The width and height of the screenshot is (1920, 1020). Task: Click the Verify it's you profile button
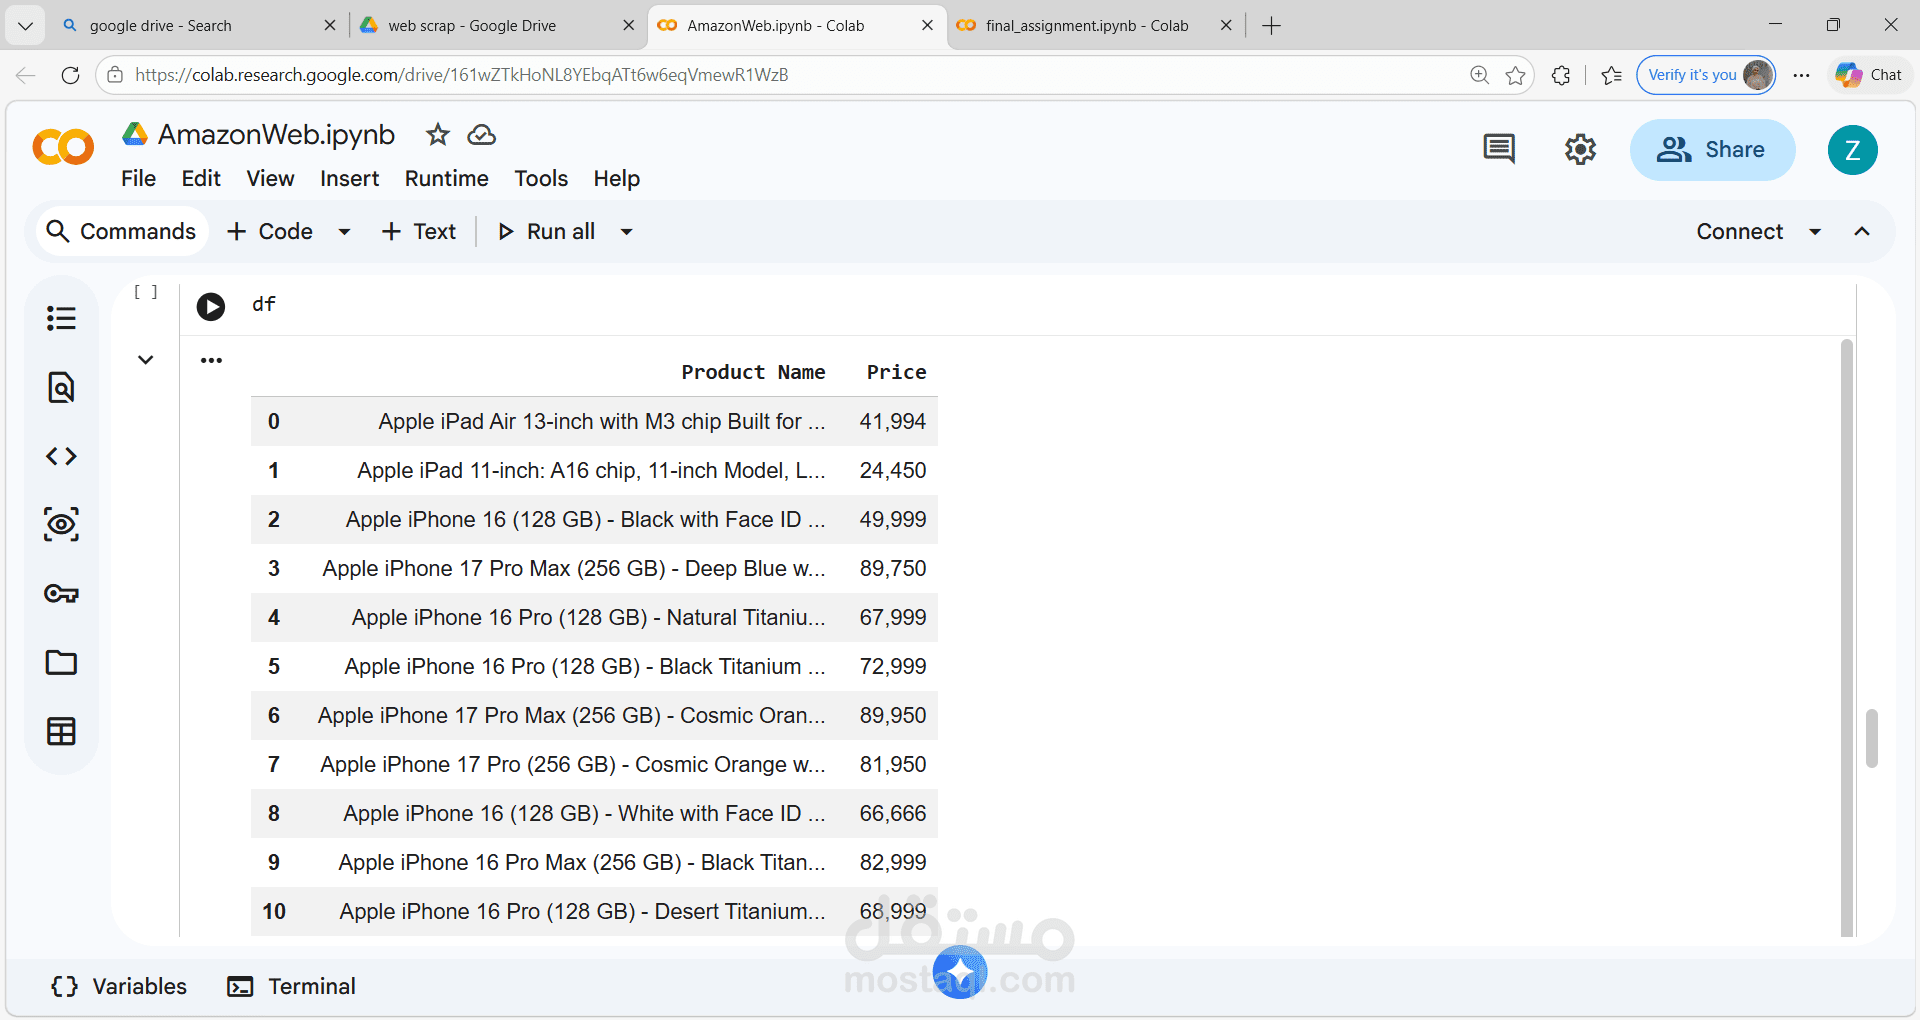tap(1706, 75)
